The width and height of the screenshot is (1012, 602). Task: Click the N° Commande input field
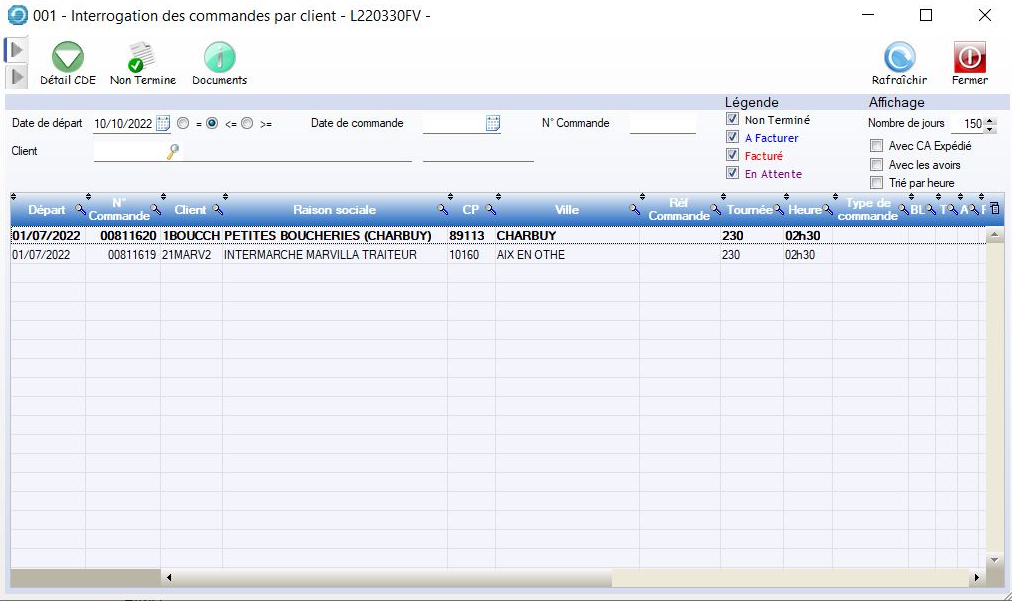tap(662, 124)
